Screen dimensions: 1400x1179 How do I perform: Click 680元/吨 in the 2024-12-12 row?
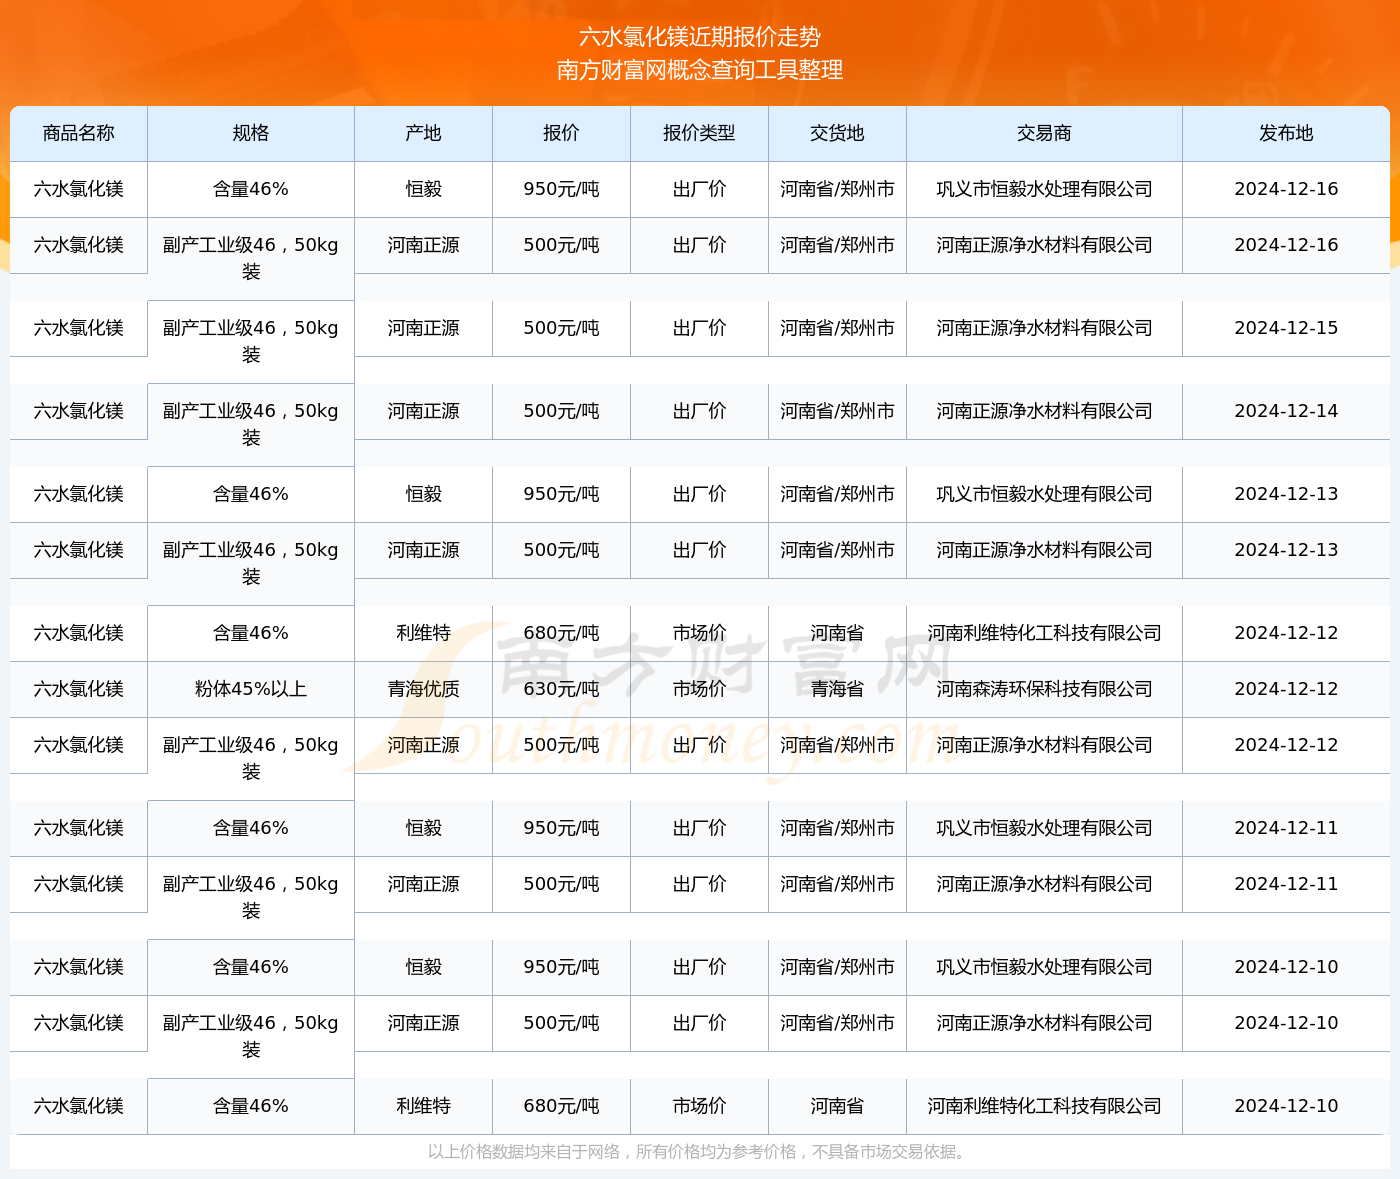pyautogui.click(x=561, y=633)
